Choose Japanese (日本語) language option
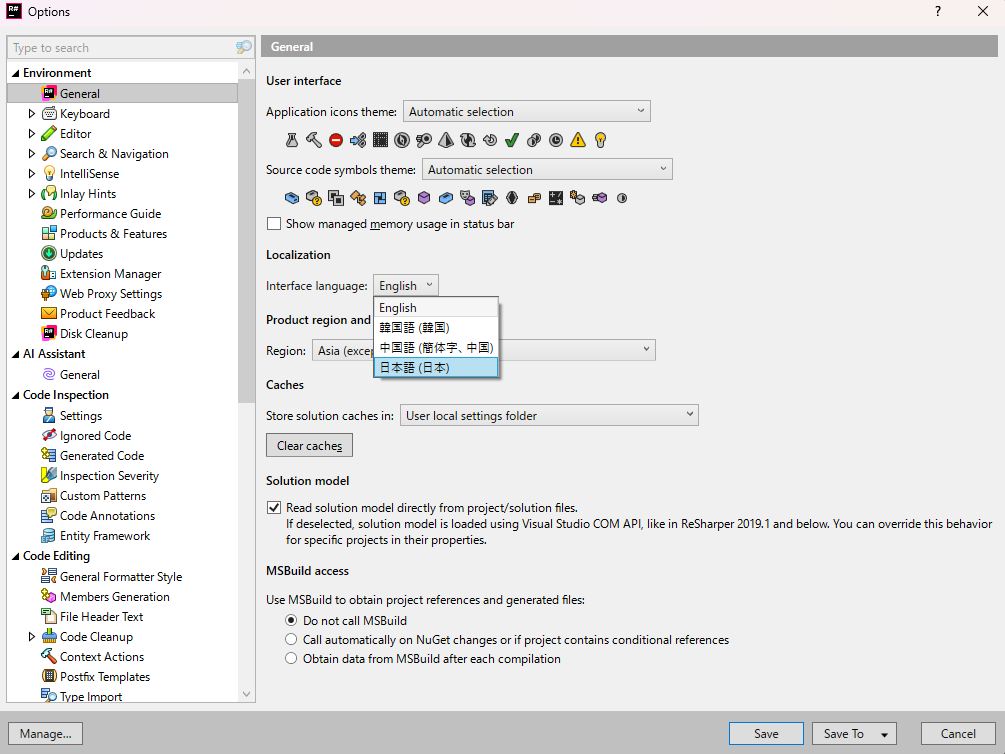 click(x=436, y=367)
